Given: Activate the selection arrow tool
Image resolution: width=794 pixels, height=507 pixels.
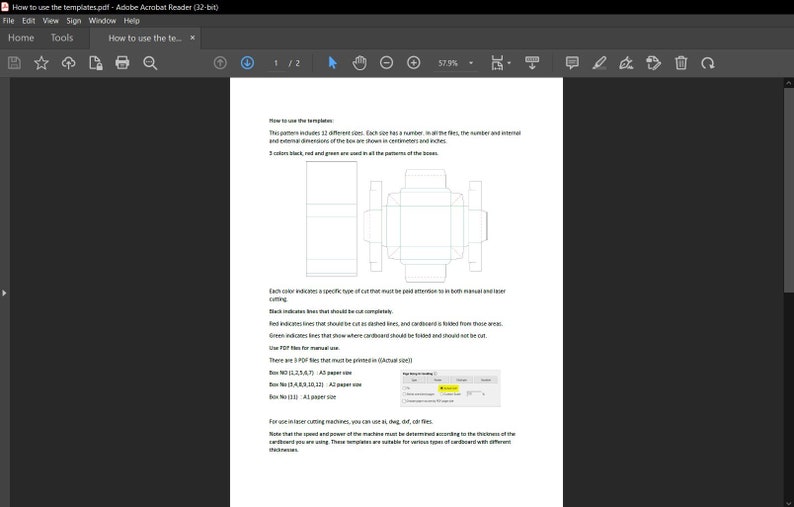Looking at the screenshot, I should coord(332,63).
